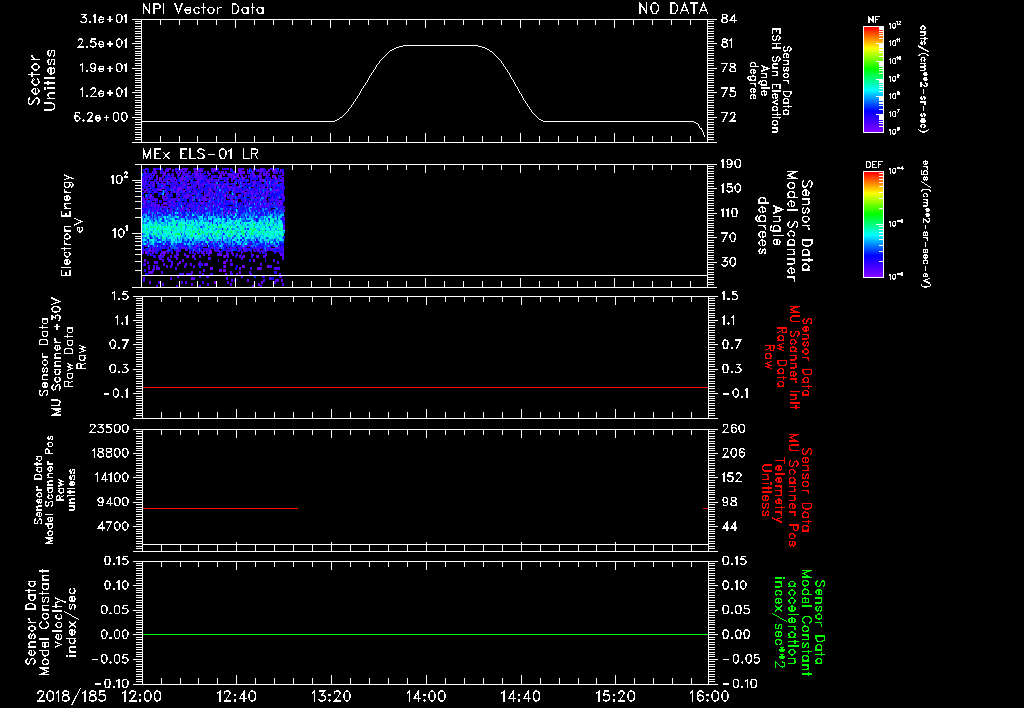Click the "Model Scanner Pos Raw" axis title
Image resolution: width=1024 pixels, height=708 pixels.
coord(55,490)
